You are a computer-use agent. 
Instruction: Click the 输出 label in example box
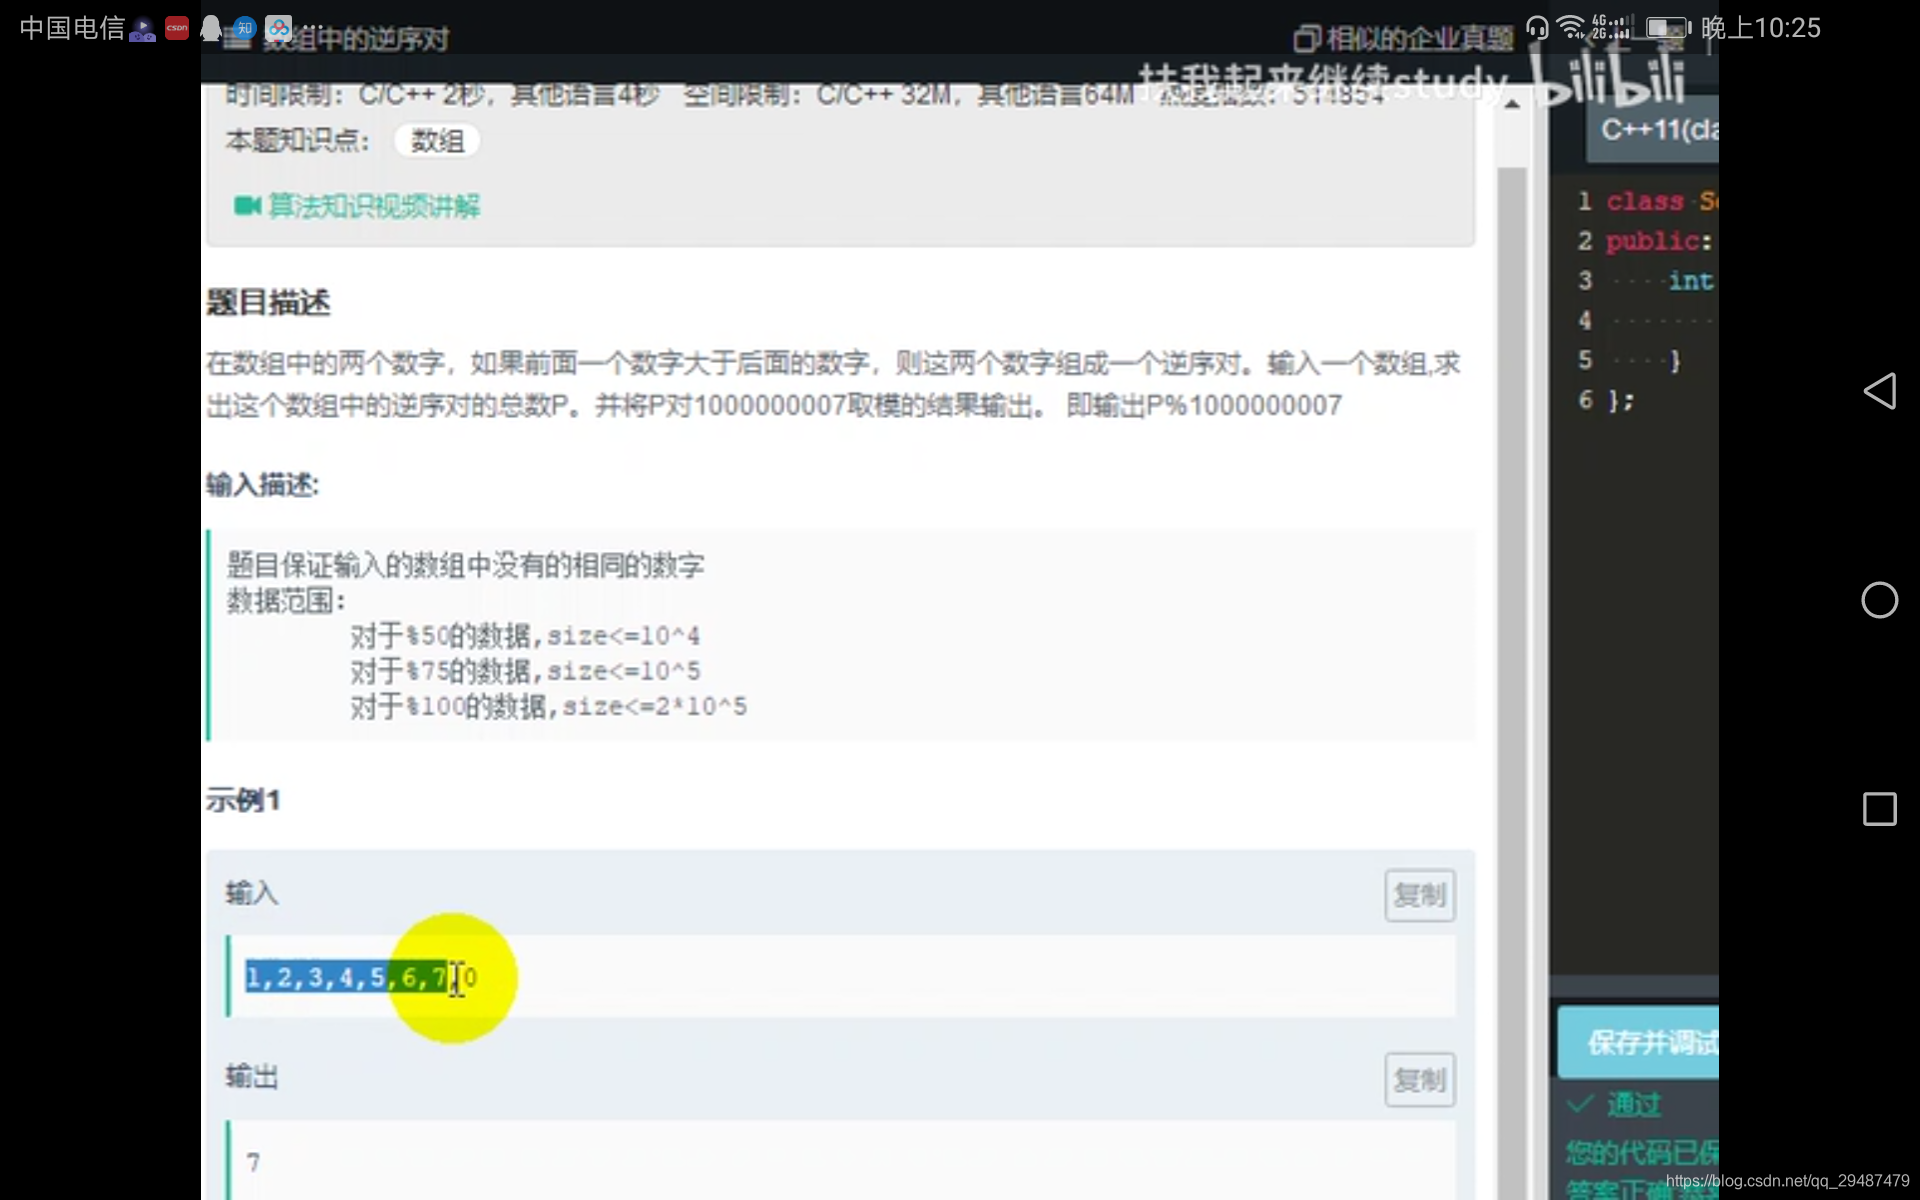click(x=251, y=1077)
